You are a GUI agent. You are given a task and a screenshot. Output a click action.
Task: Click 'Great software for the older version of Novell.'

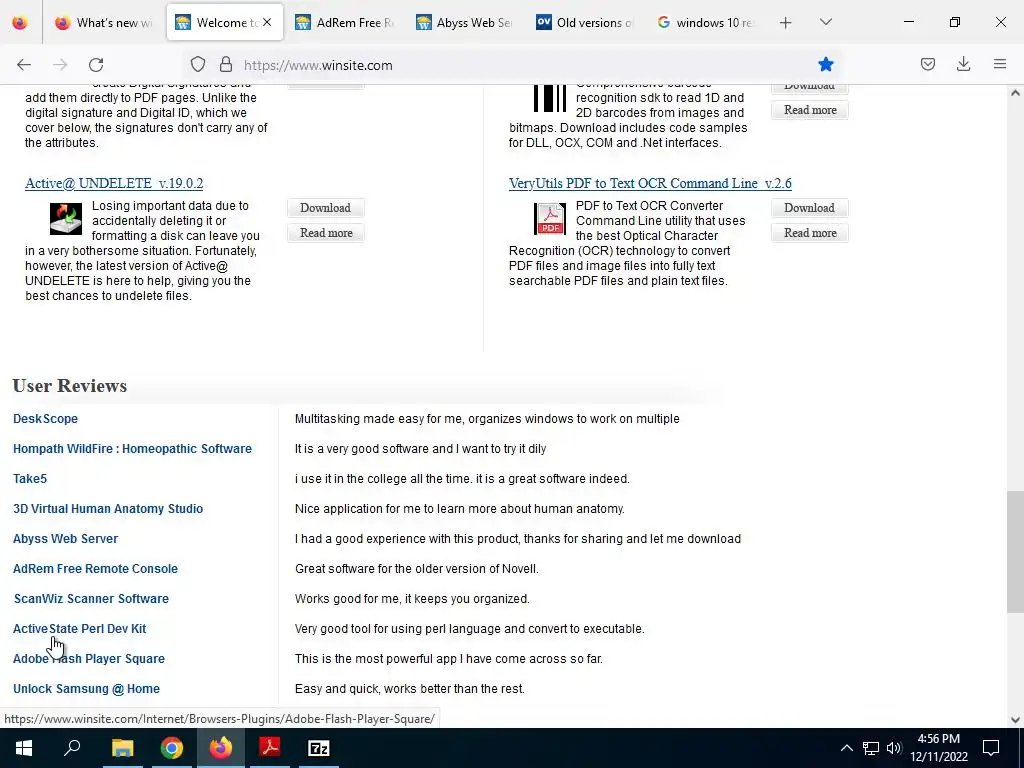coord(417,569)
